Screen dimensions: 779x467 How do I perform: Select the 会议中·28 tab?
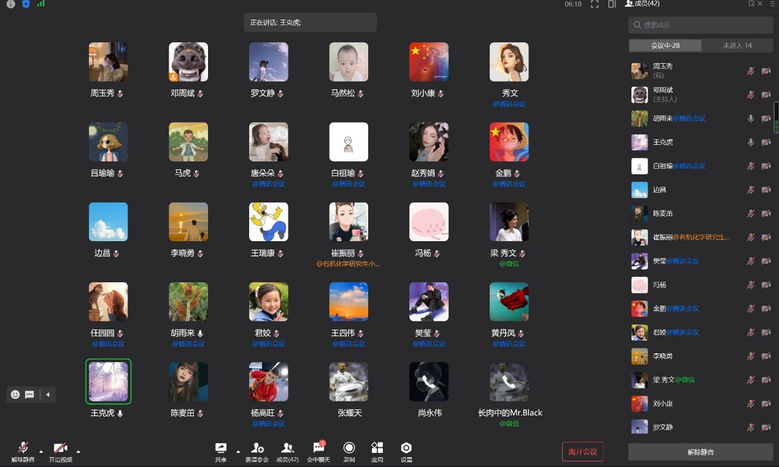tap(665, 45)
